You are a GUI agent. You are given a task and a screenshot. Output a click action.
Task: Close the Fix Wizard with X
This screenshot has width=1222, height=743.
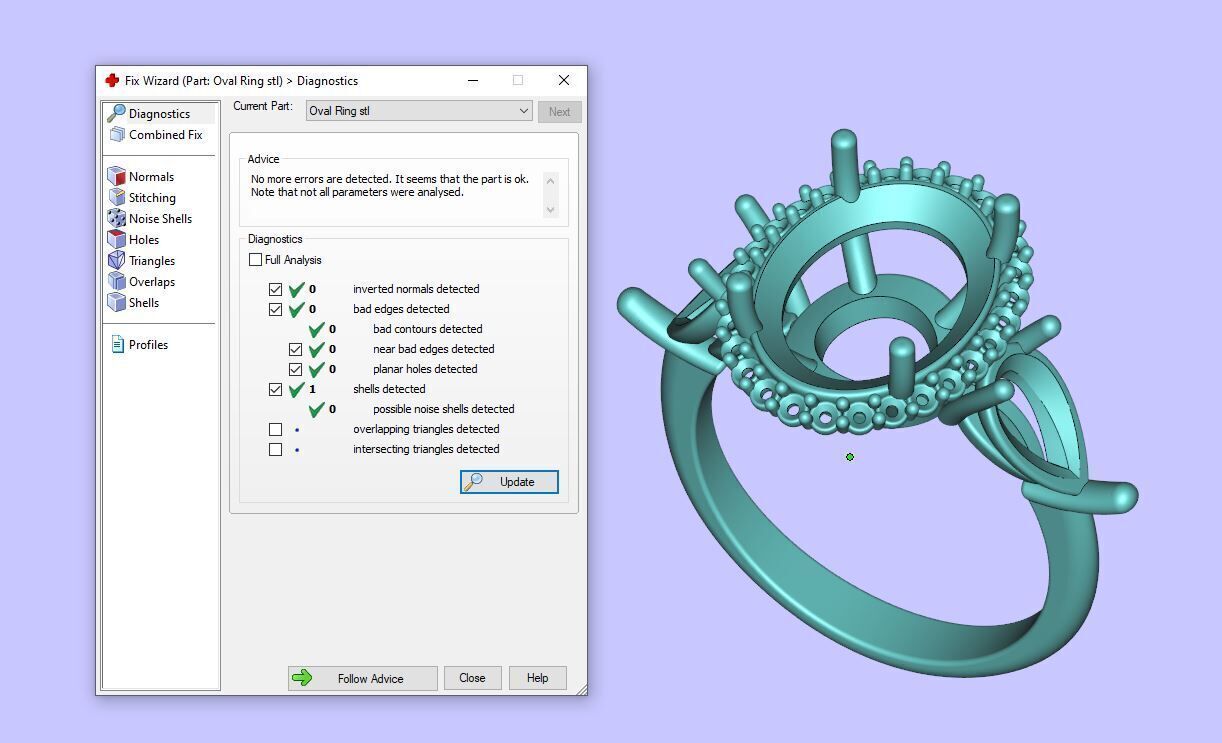564,80
